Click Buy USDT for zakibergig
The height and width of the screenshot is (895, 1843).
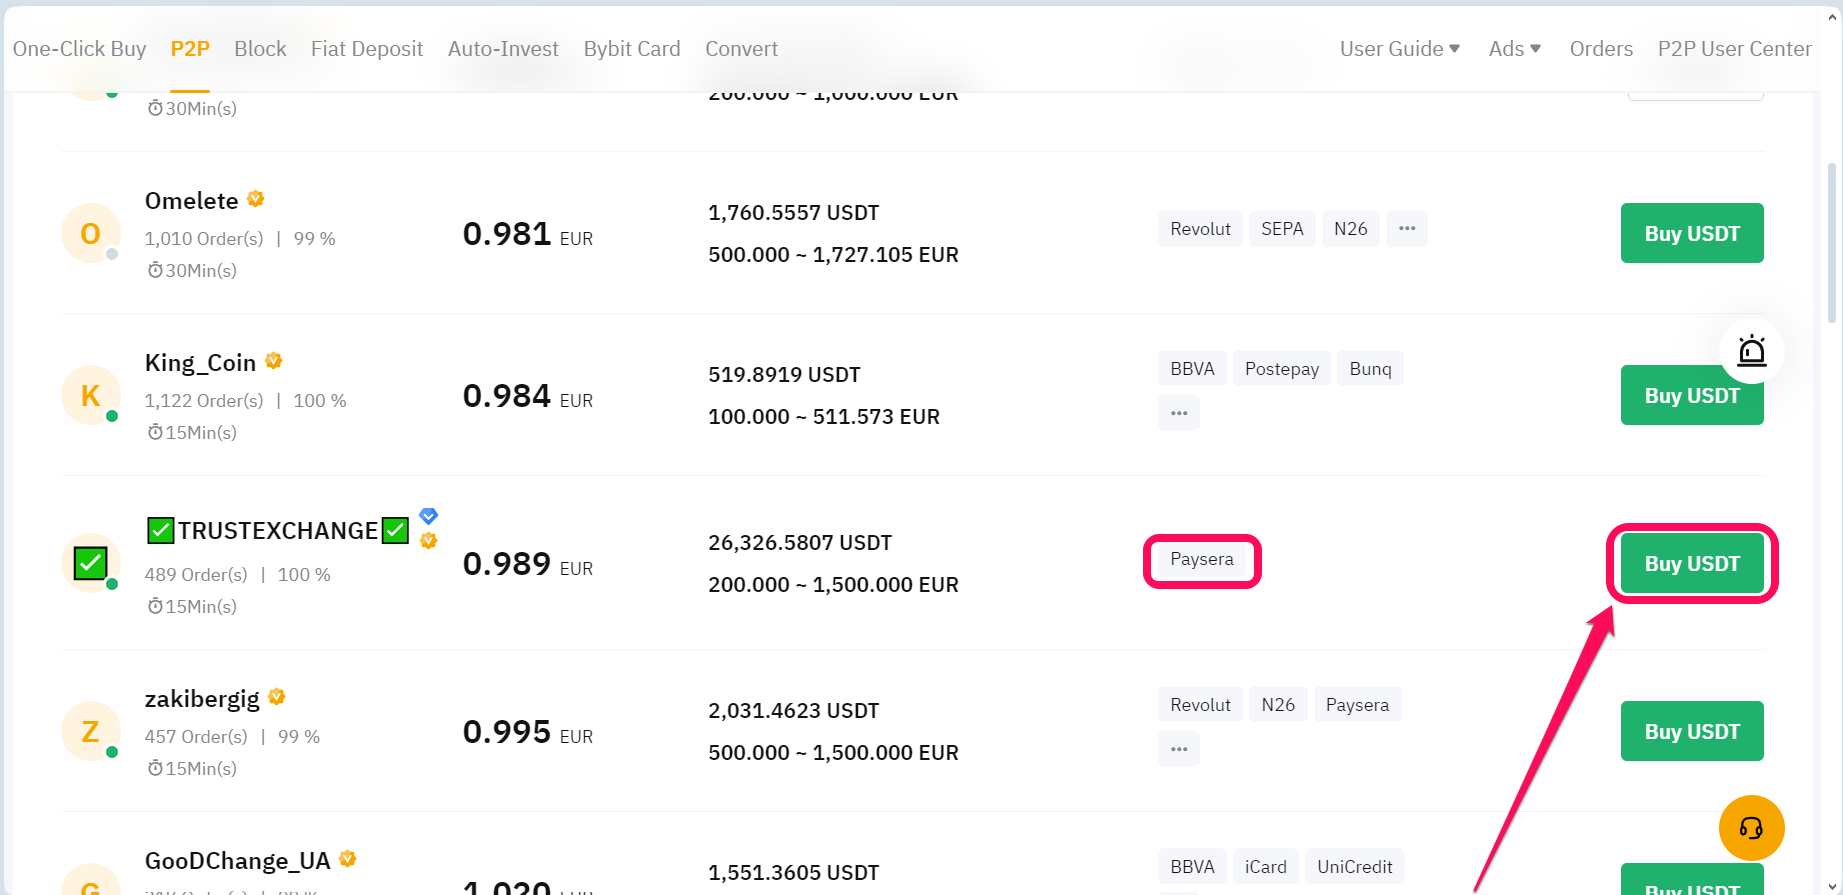[x=1692, y=731]
